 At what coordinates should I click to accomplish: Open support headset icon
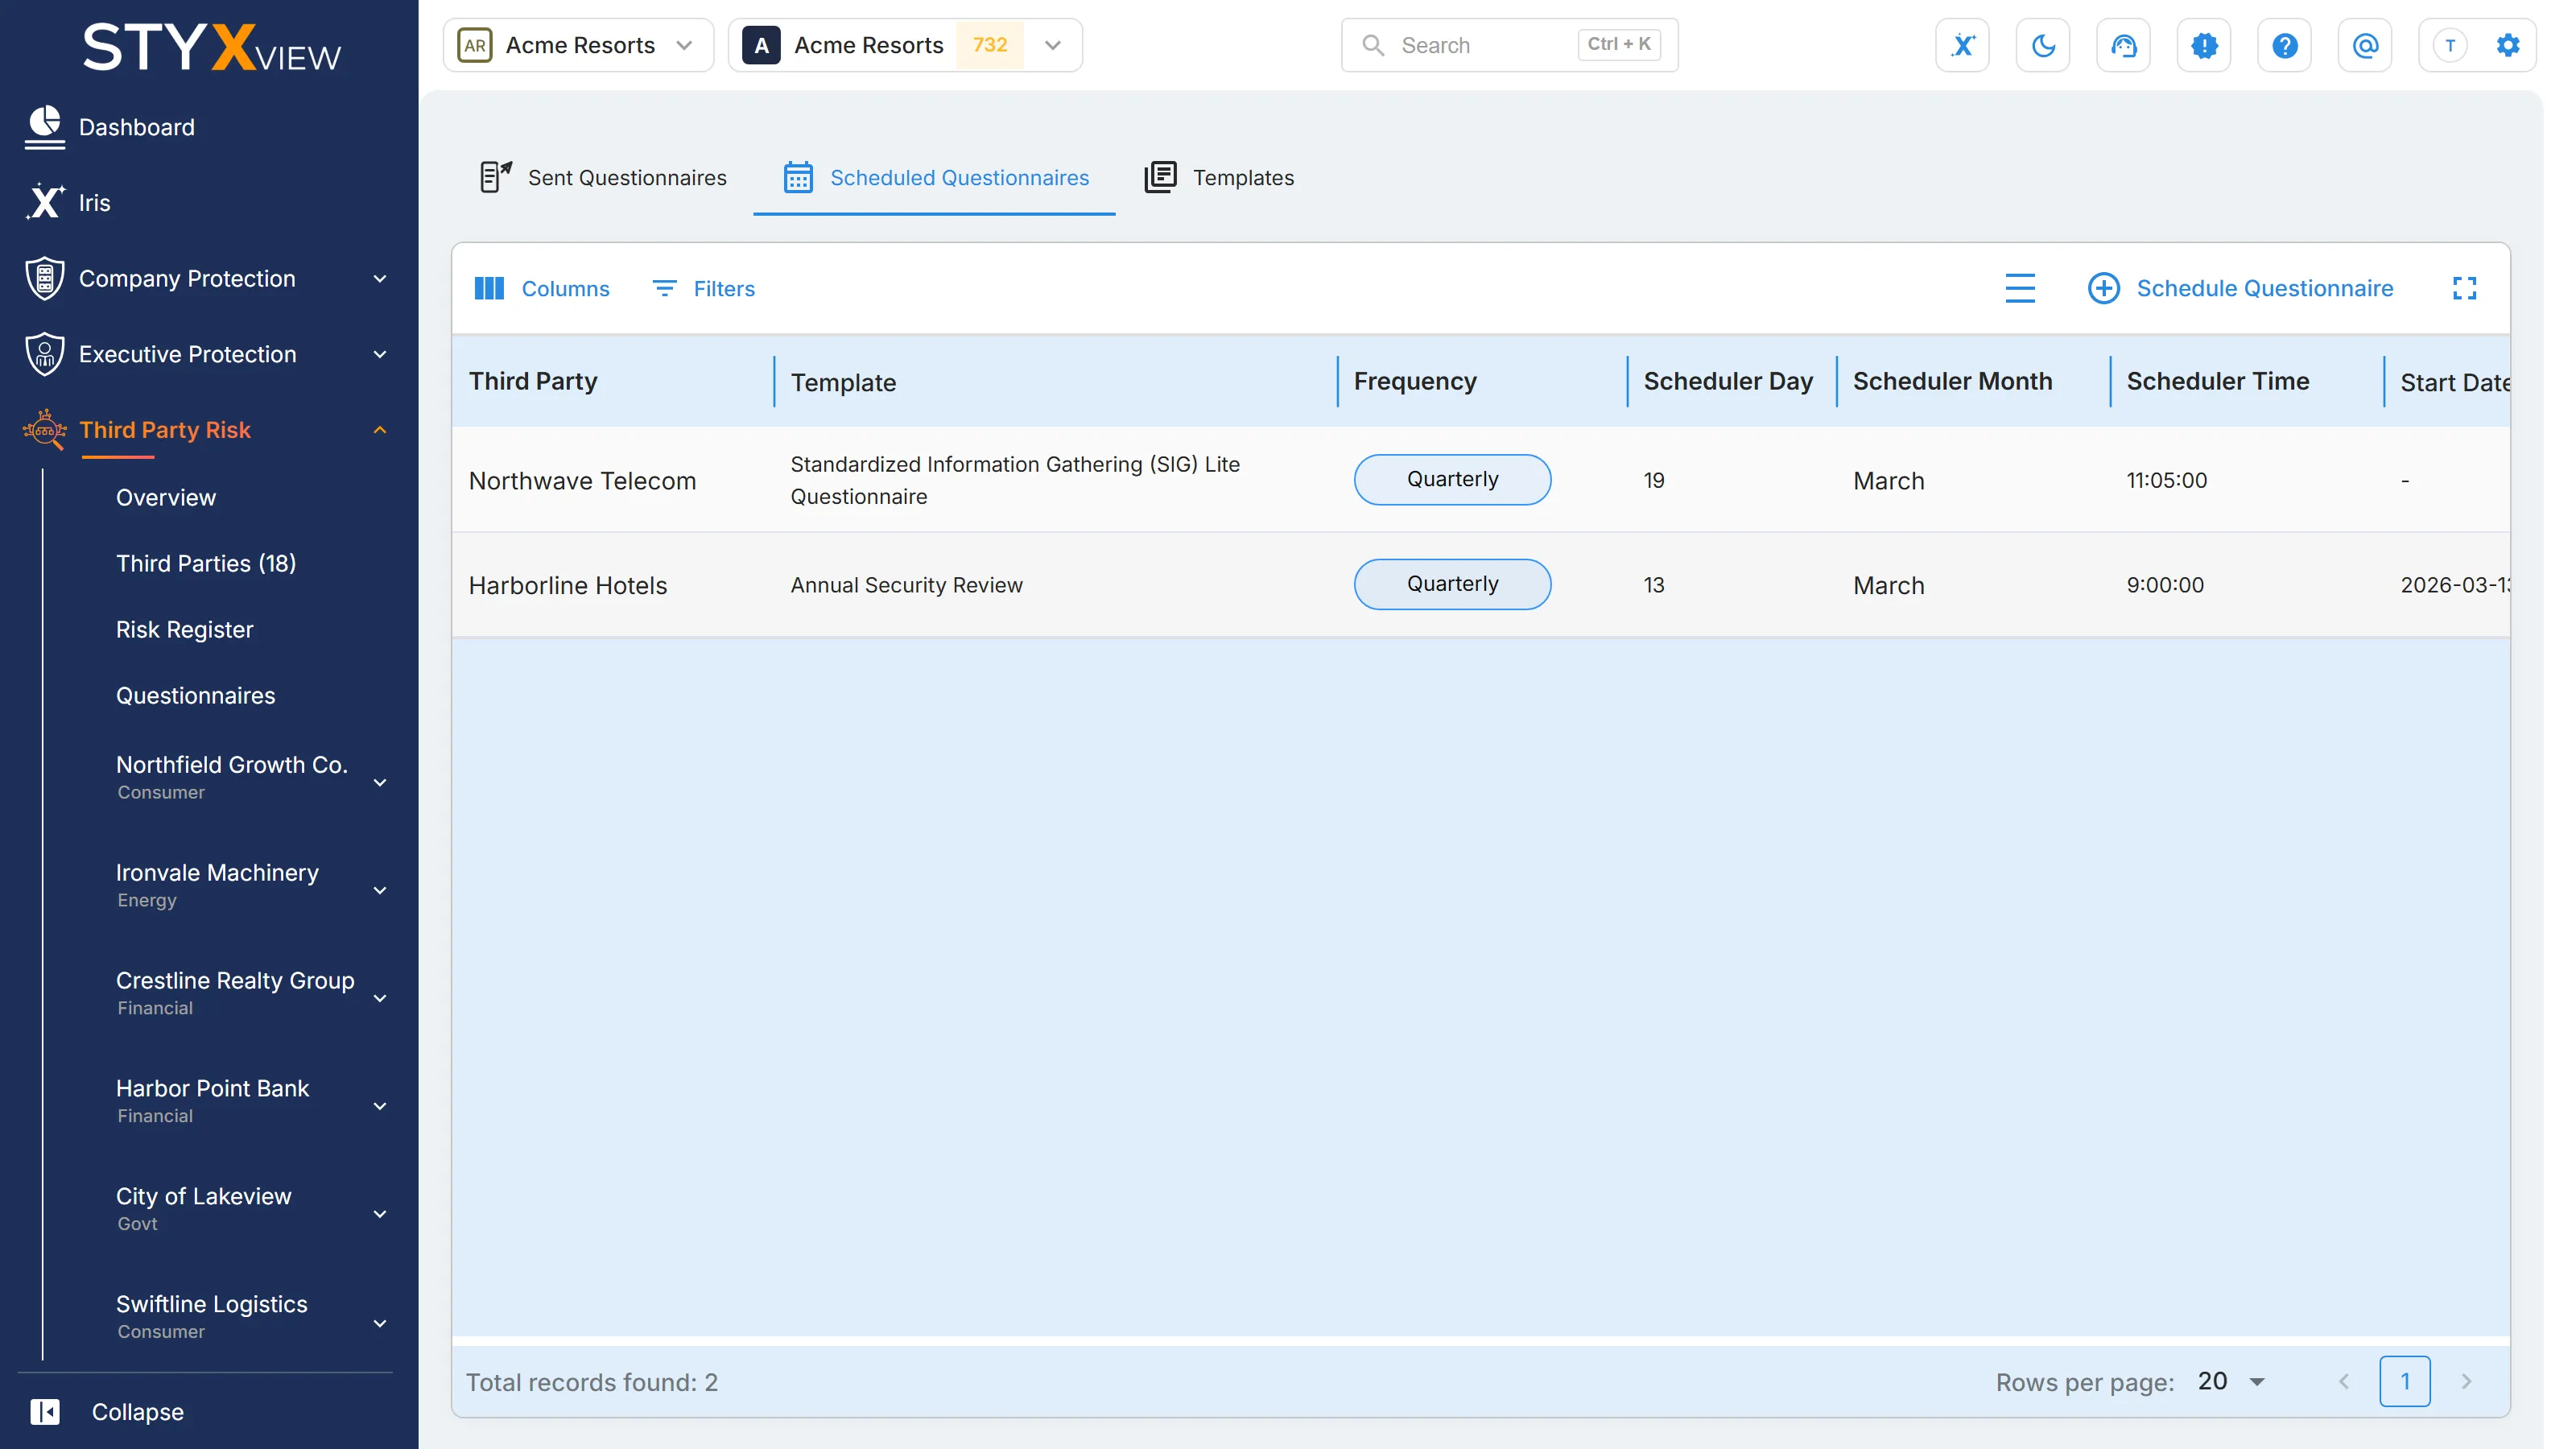(2123, 45)
